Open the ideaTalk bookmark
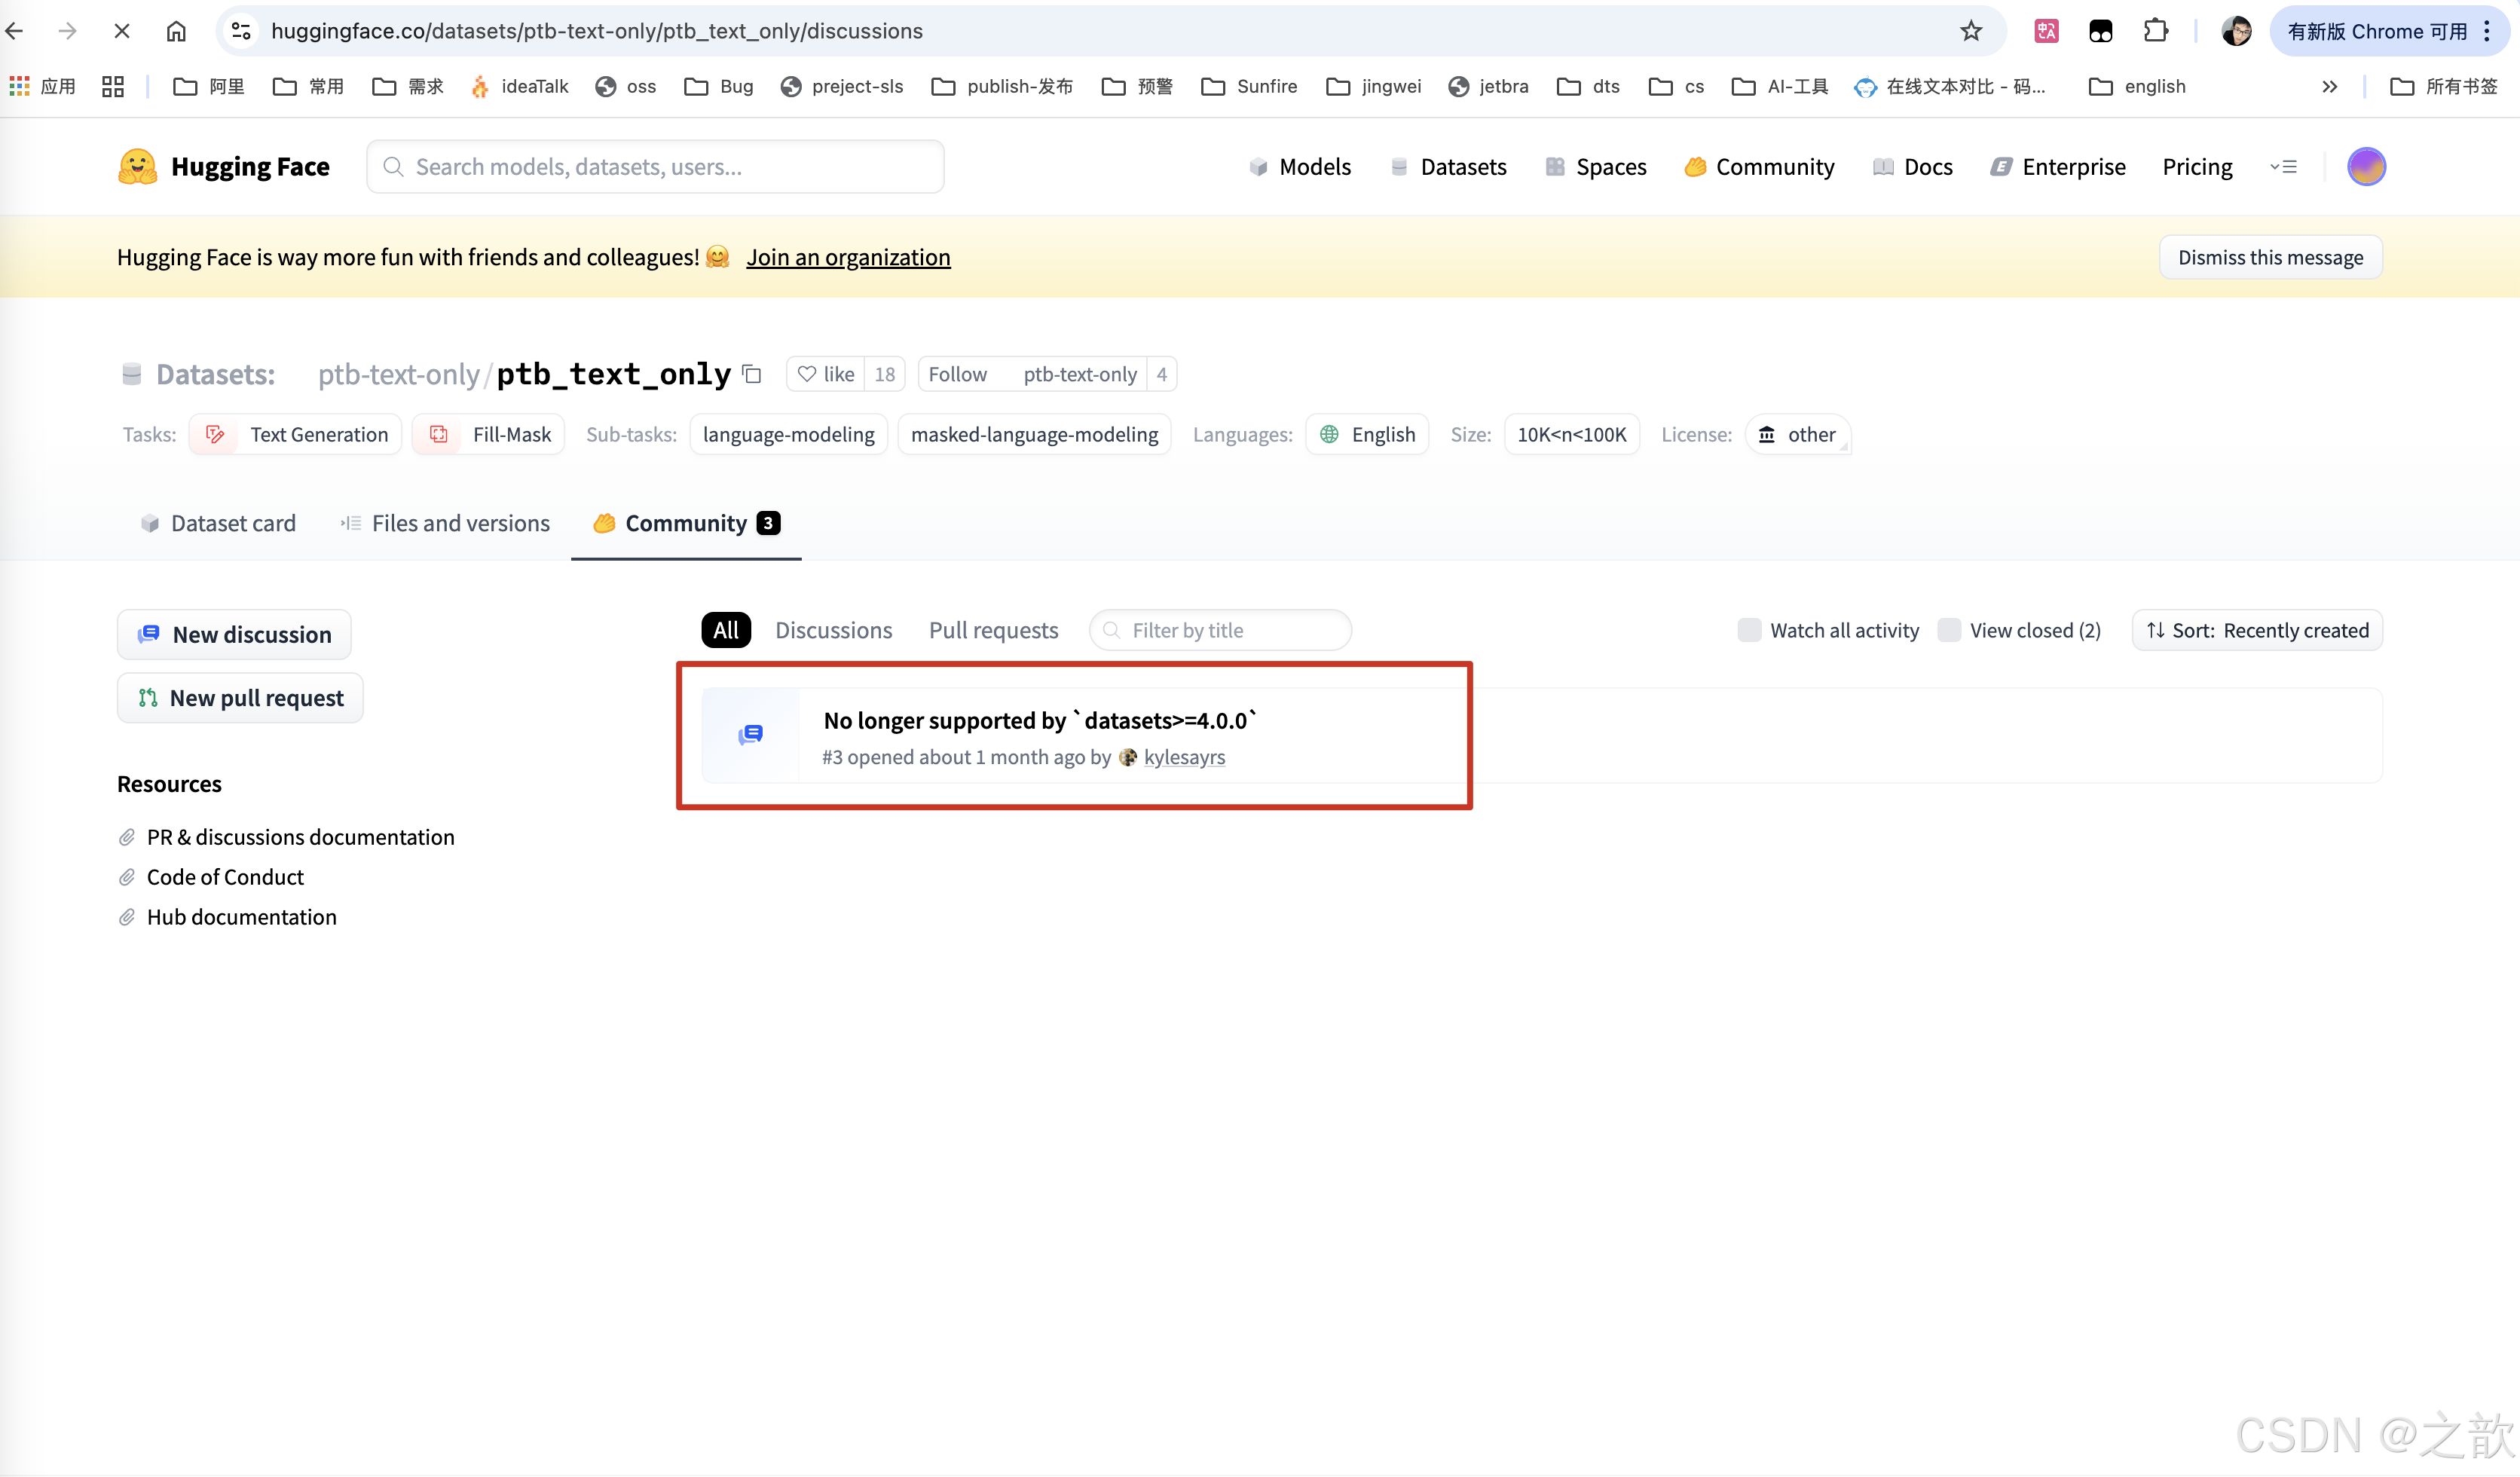 [519, 86]
